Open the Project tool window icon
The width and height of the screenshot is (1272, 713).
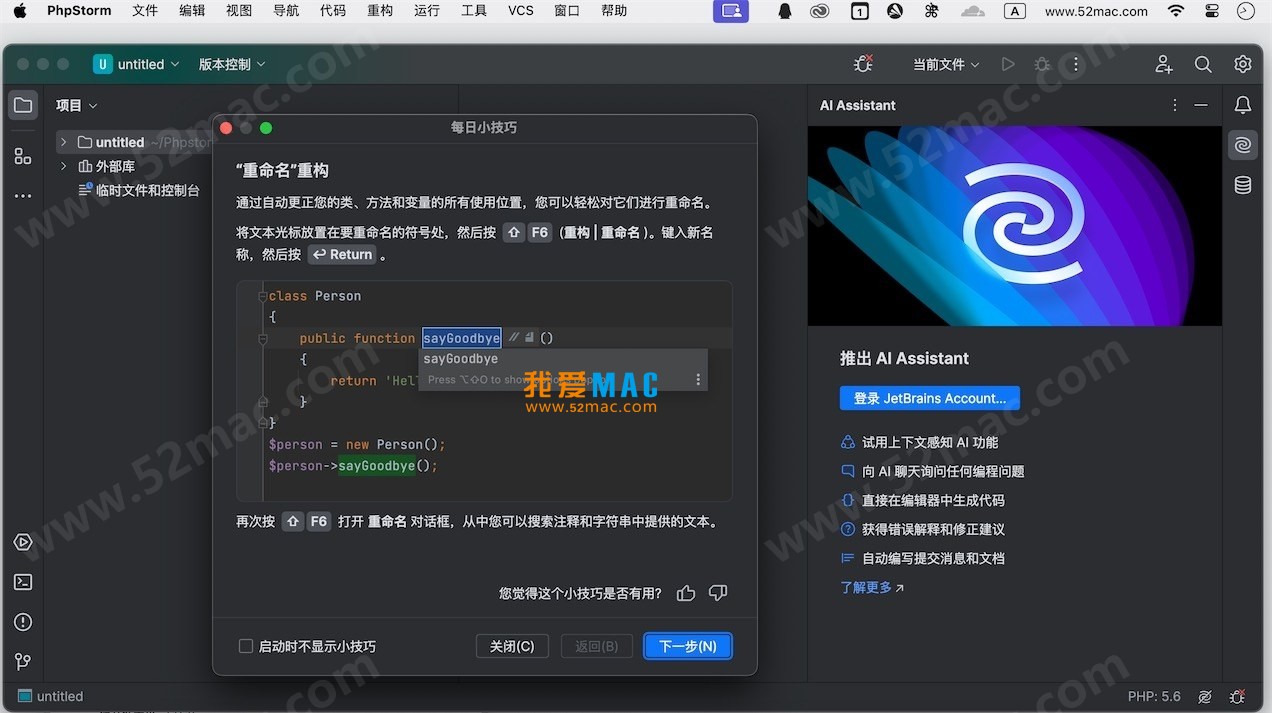23,105
